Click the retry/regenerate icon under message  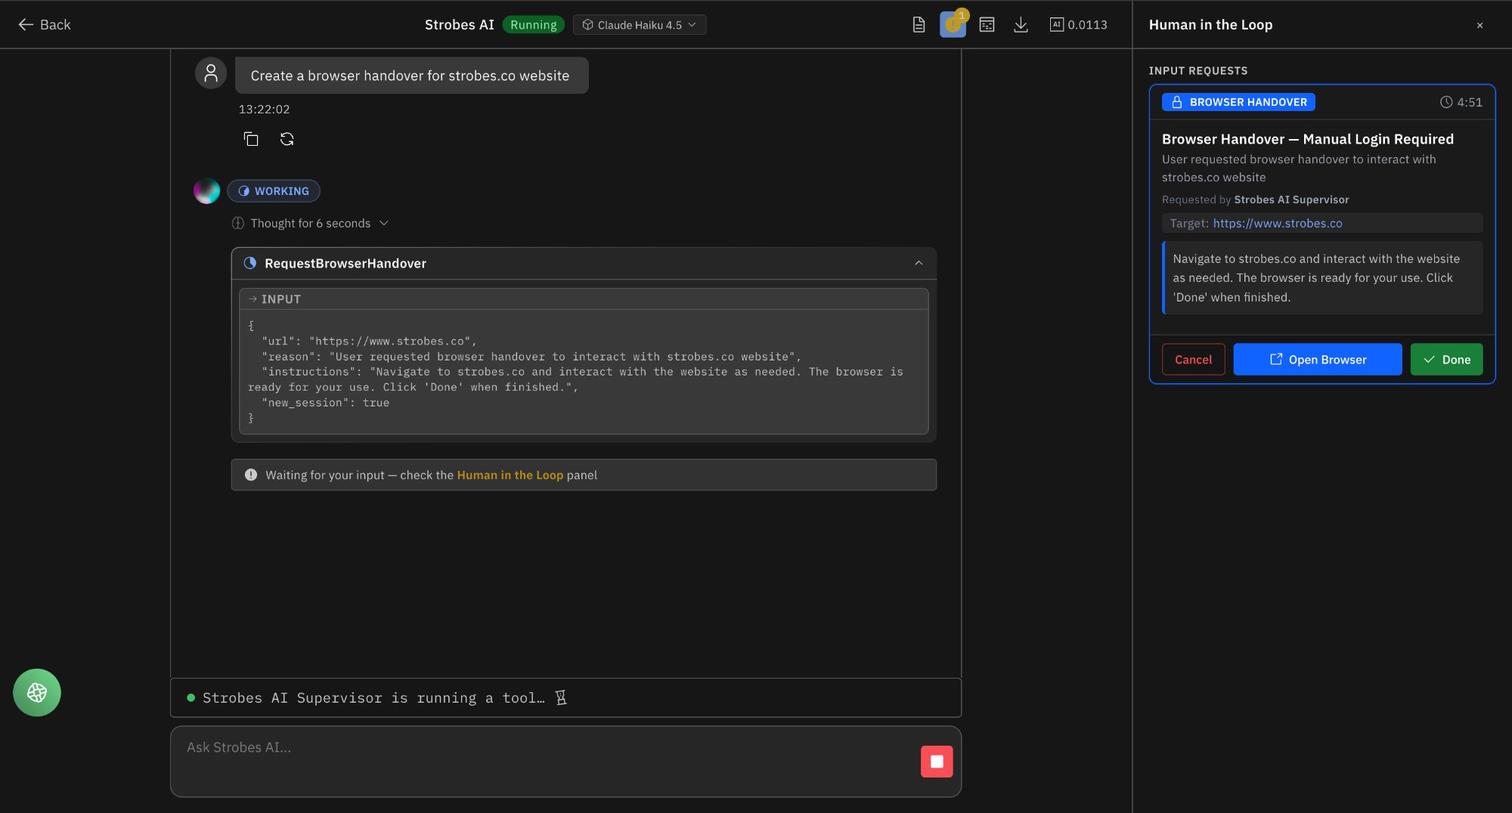pos(287,139)
